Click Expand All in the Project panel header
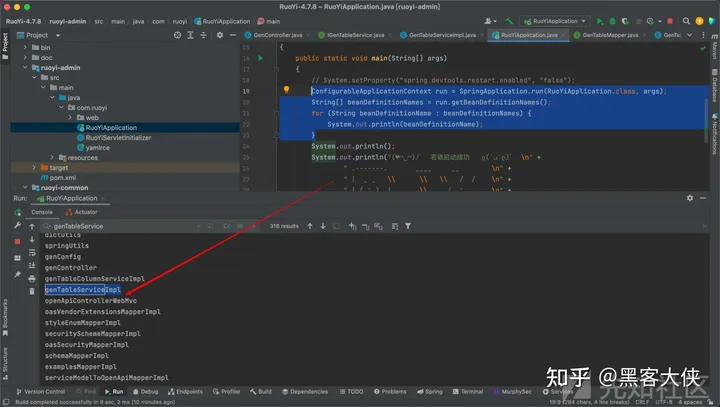 pos(190,35)
